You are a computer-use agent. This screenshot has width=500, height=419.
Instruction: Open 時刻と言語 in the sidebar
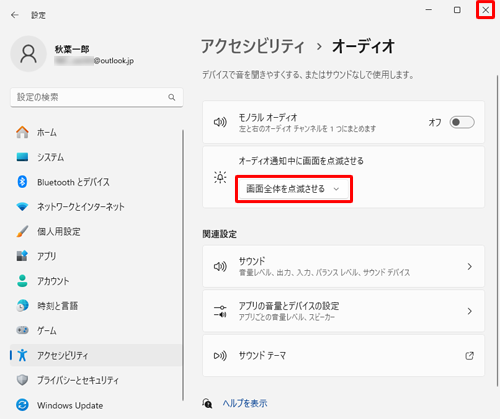(96, 306)
